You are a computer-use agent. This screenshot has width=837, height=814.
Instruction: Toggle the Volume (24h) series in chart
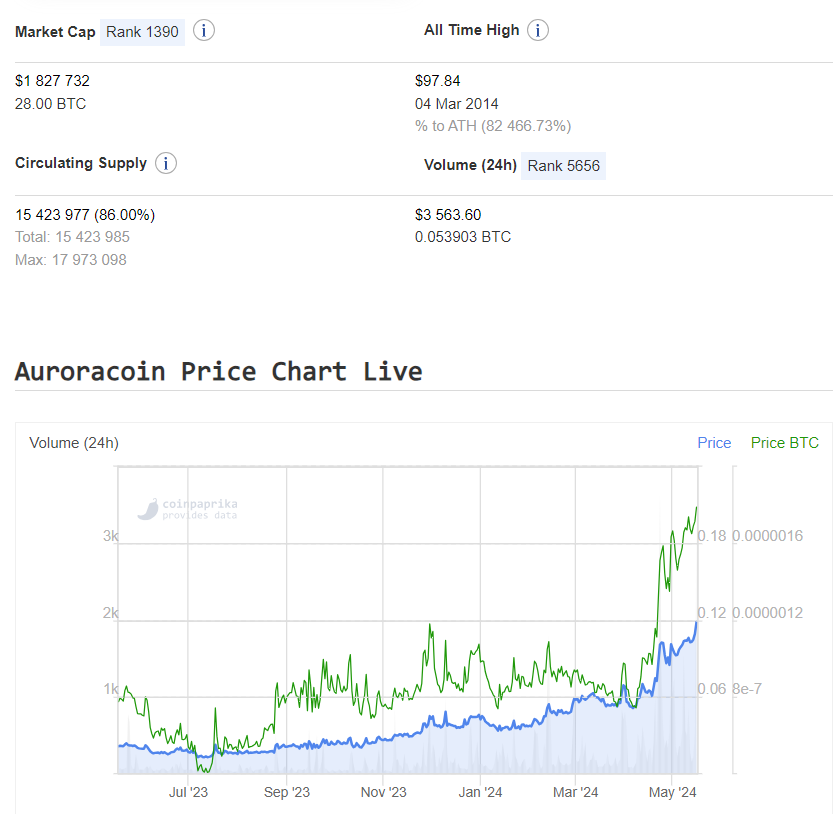coord(74,443)
